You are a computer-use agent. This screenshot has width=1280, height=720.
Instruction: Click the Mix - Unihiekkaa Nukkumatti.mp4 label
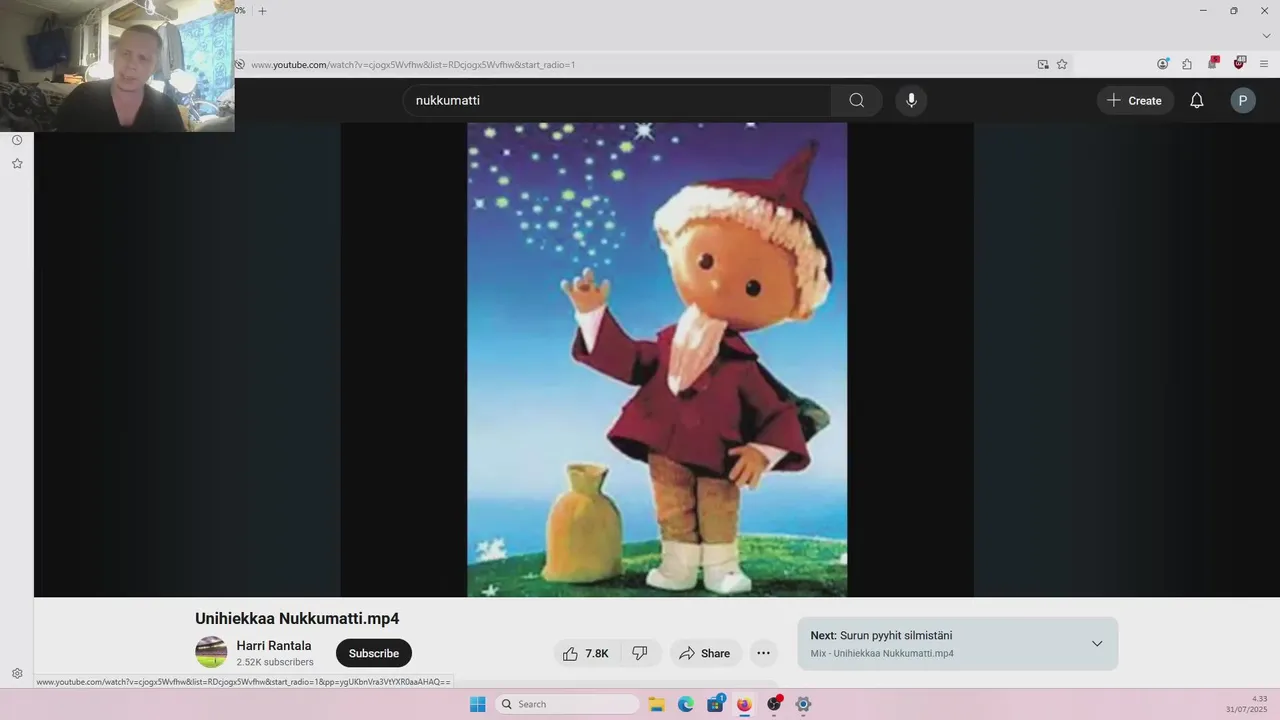tap(882, 653)
